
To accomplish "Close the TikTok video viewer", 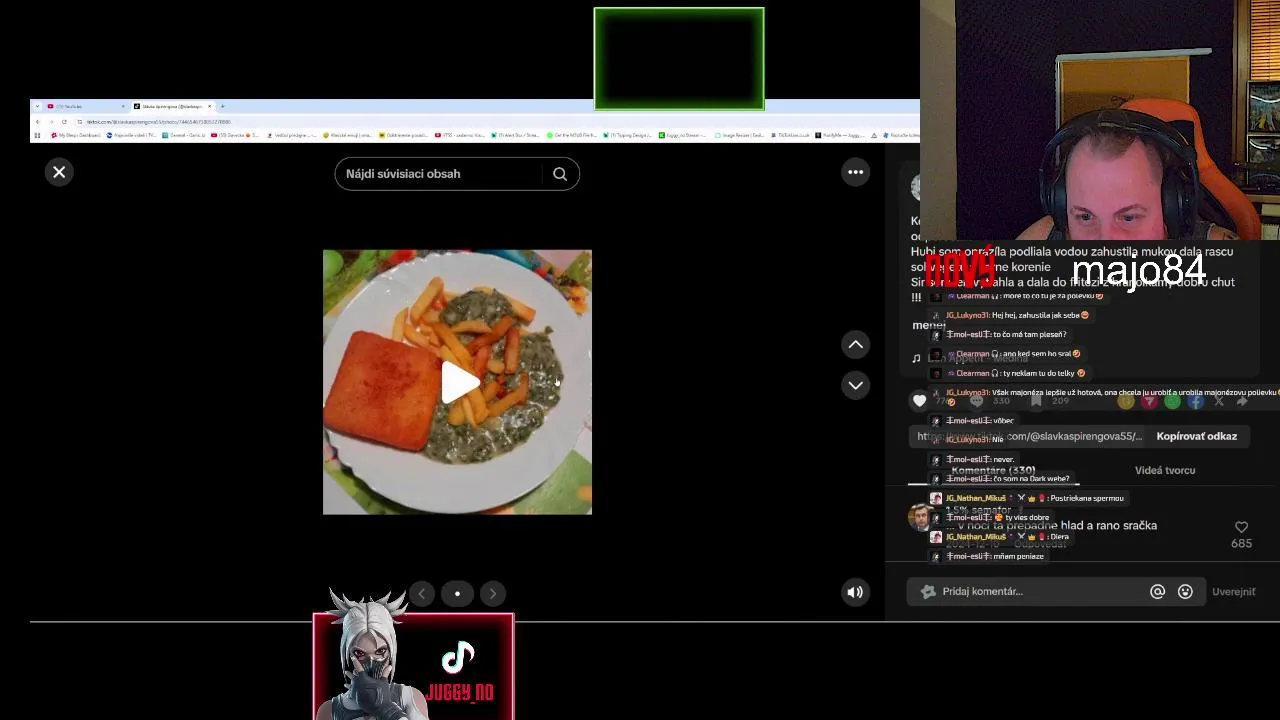I will (x=59, y=172).
